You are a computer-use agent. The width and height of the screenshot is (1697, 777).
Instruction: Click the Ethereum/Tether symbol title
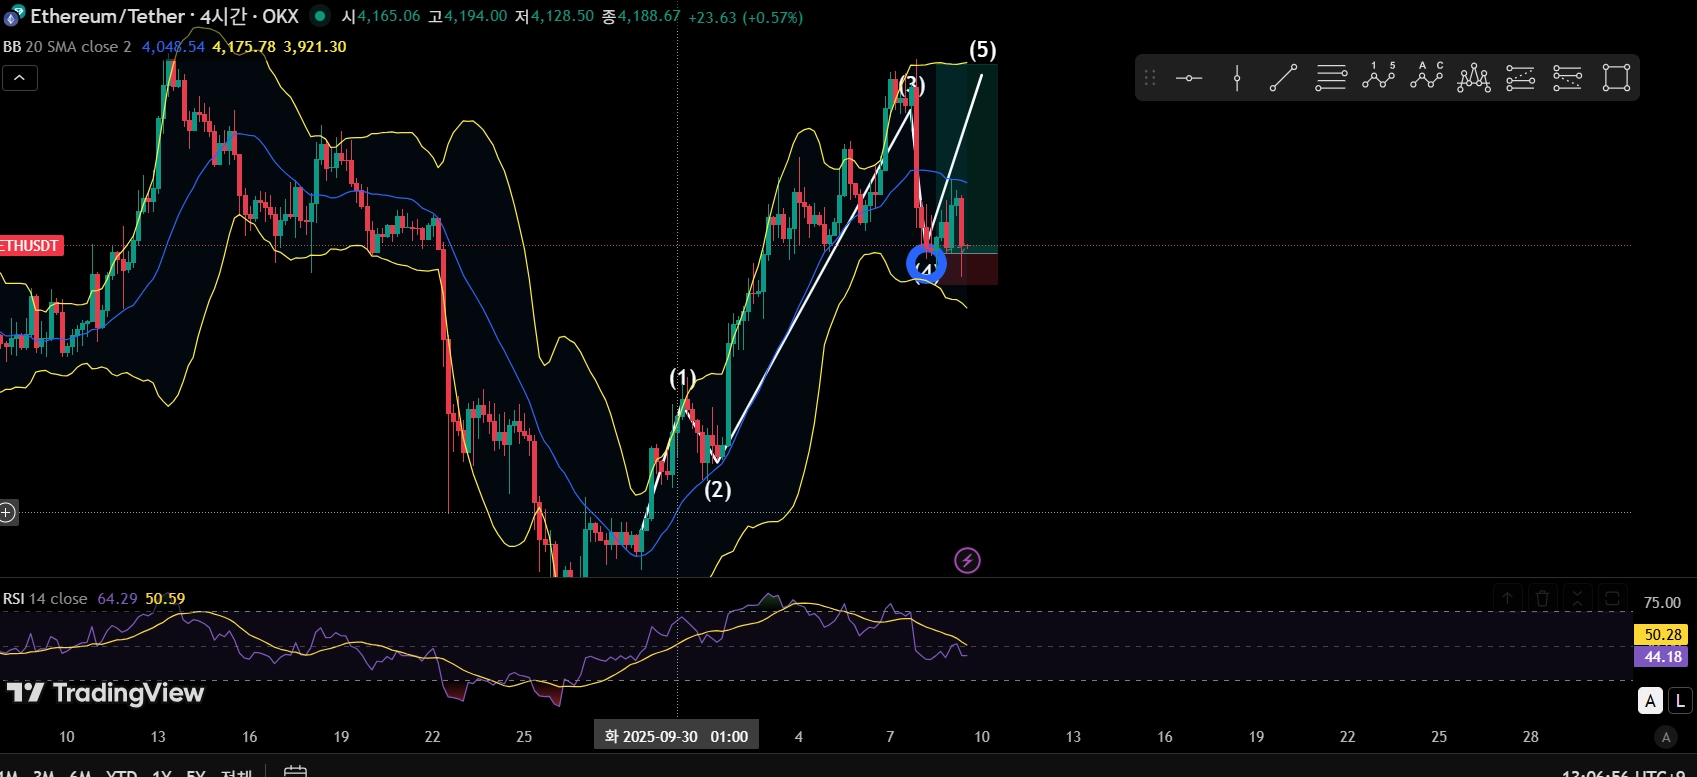coord(164,16)
